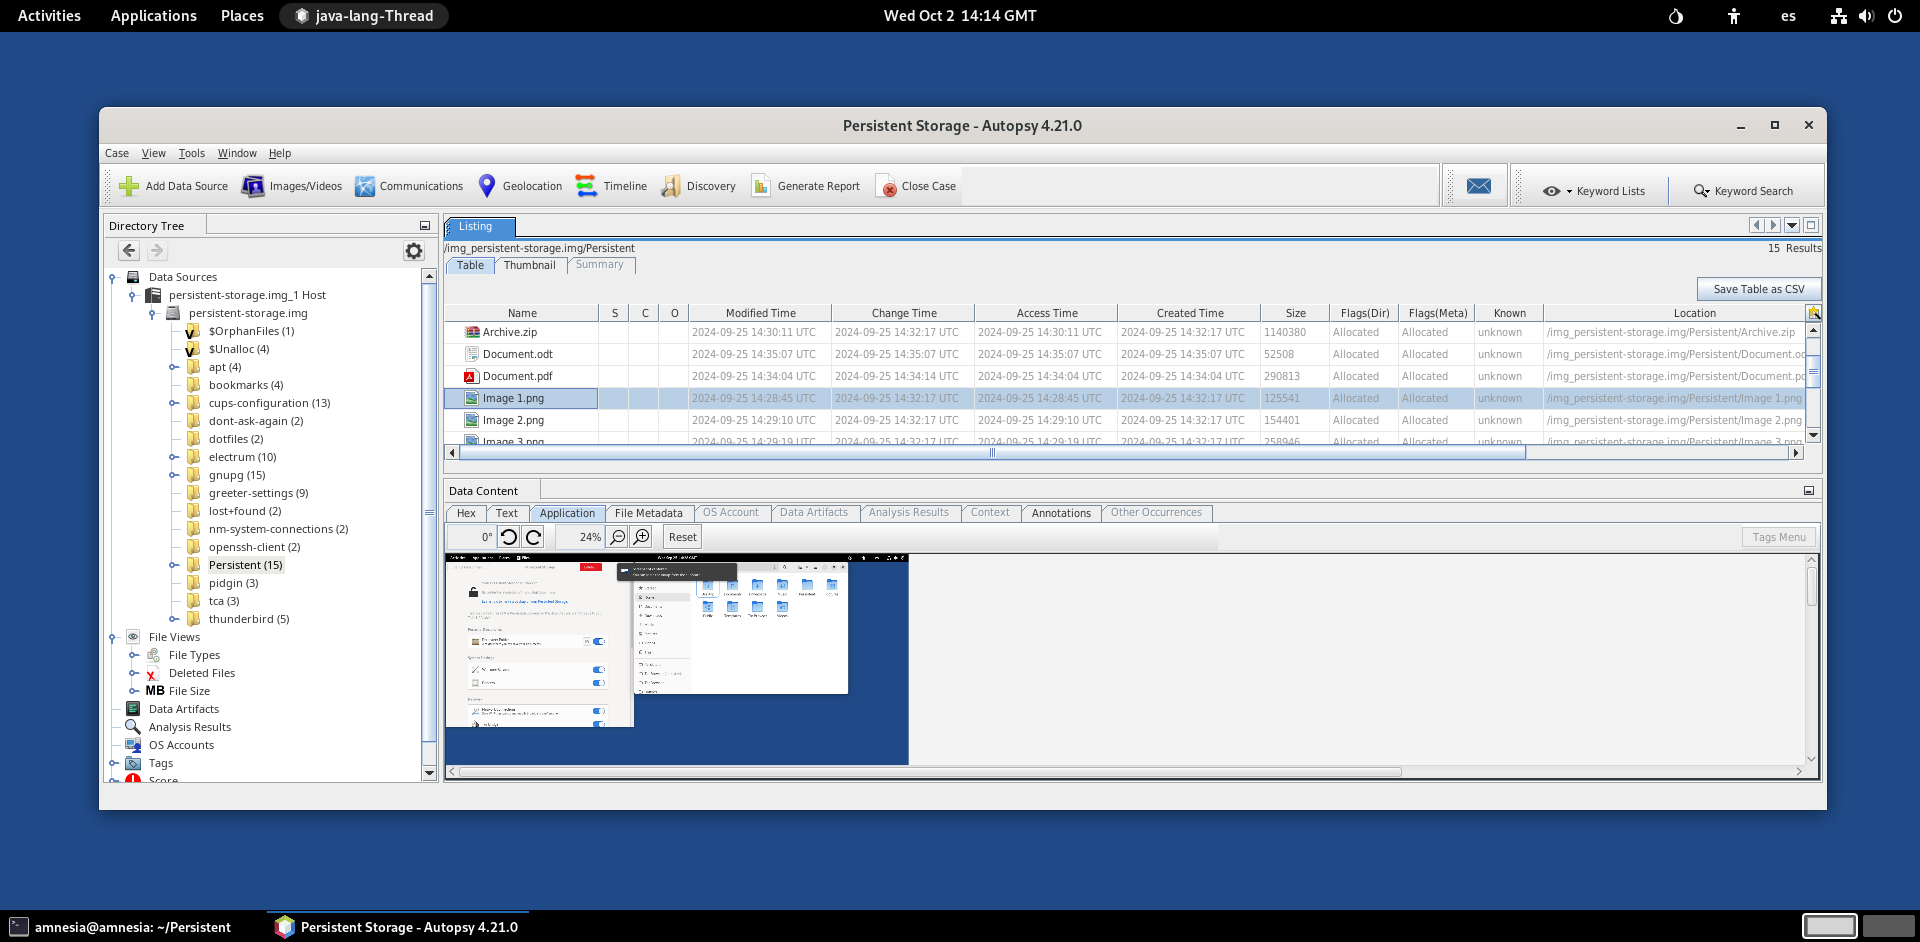The height and width of the screenshot is (942, 1920).
Task: Click the Save Table as CSV button
Action: [1758, 289]
